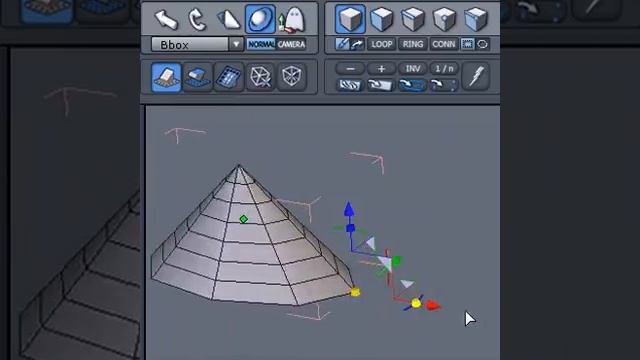Select the second blue-box display mode icon
The width and height of the screenshot is (640, 360).
pyautogui.click(x=197, y=77)
